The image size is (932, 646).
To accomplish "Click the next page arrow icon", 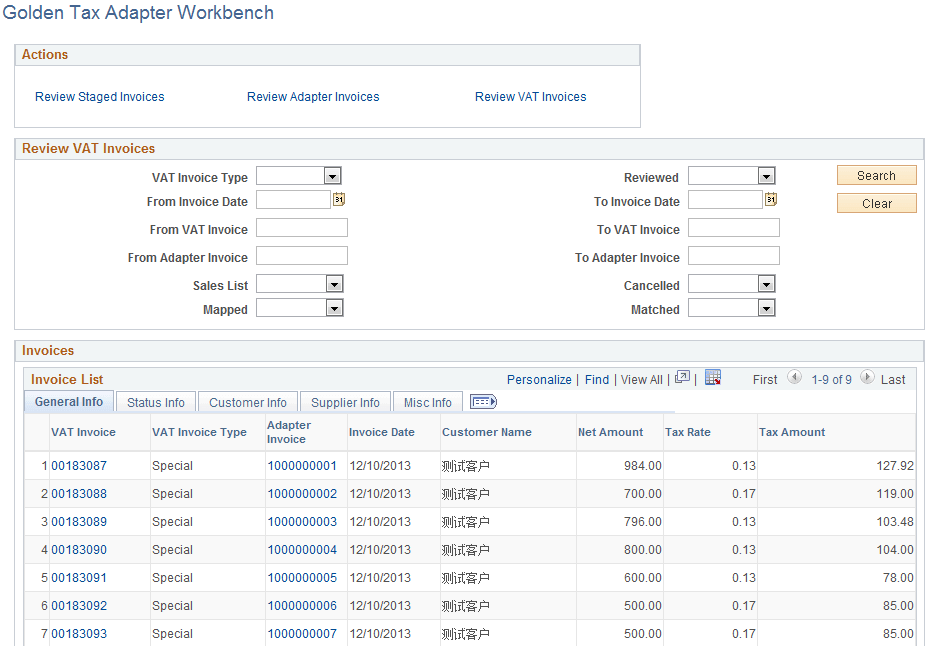I will pyautogui.click(x=868, y=379).
